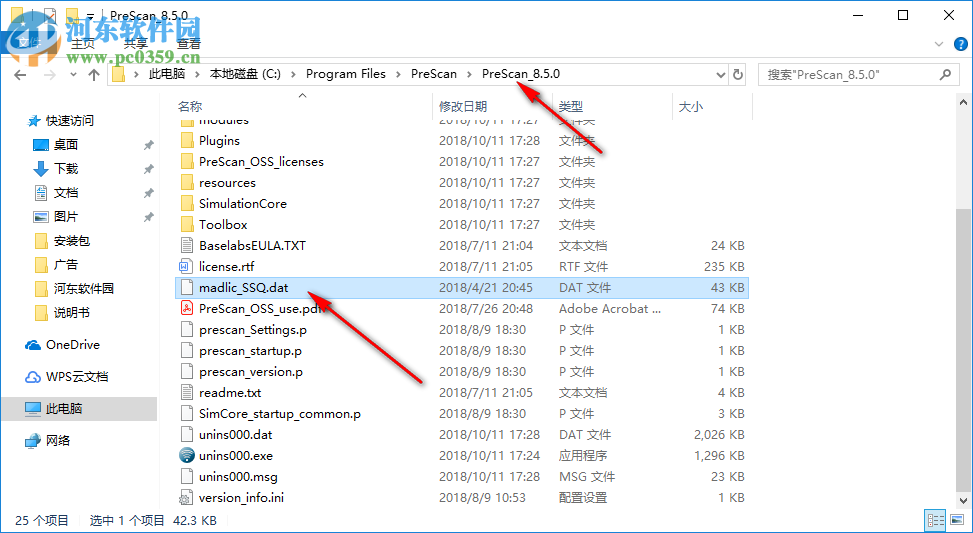
Task: Select the SimulationCore folder icon
Action: (x=187, y=204)
